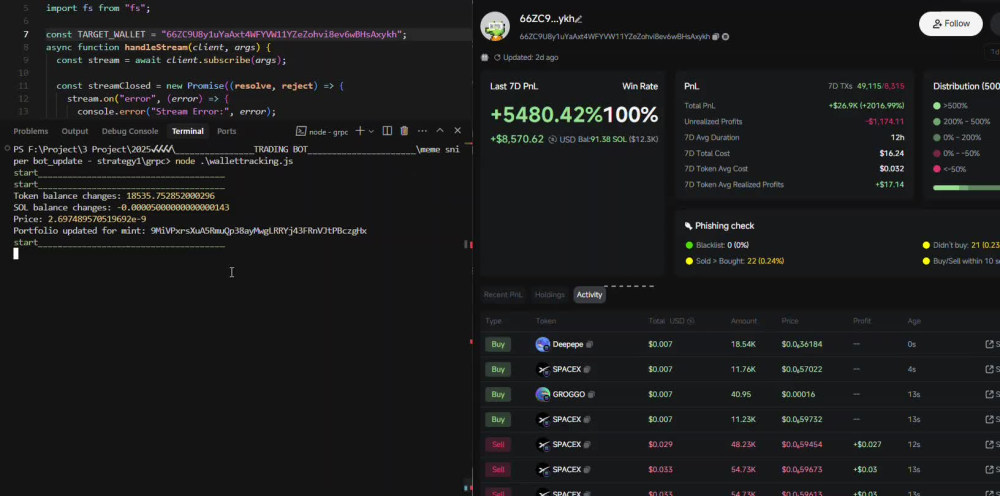Click the 200% - 500% distribution legend dot
The image size is (1000, 496).
[936, 122]
